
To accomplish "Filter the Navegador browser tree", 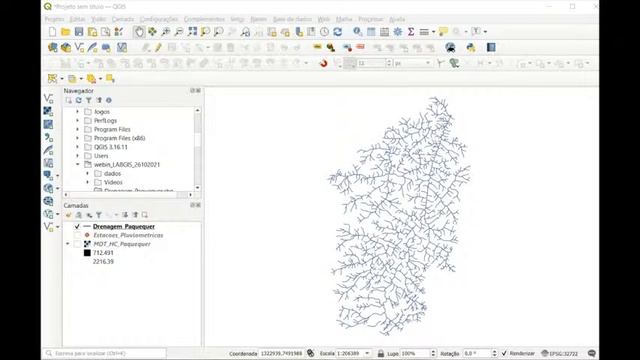I will click(x=89, y=100).
